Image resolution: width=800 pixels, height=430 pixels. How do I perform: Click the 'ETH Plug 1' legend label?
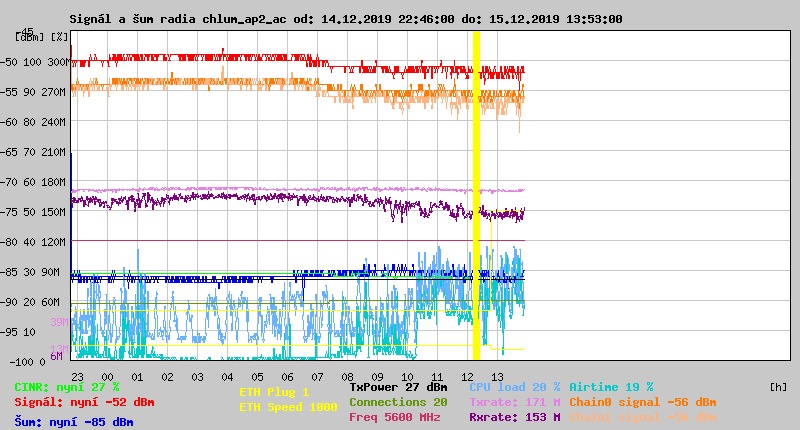[274, 392]
